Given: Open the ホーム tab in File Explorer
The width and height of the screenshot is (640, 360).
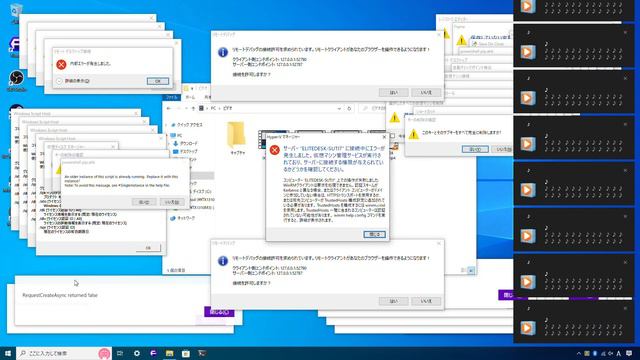Looking at the screenshot, I should [190, 97].
